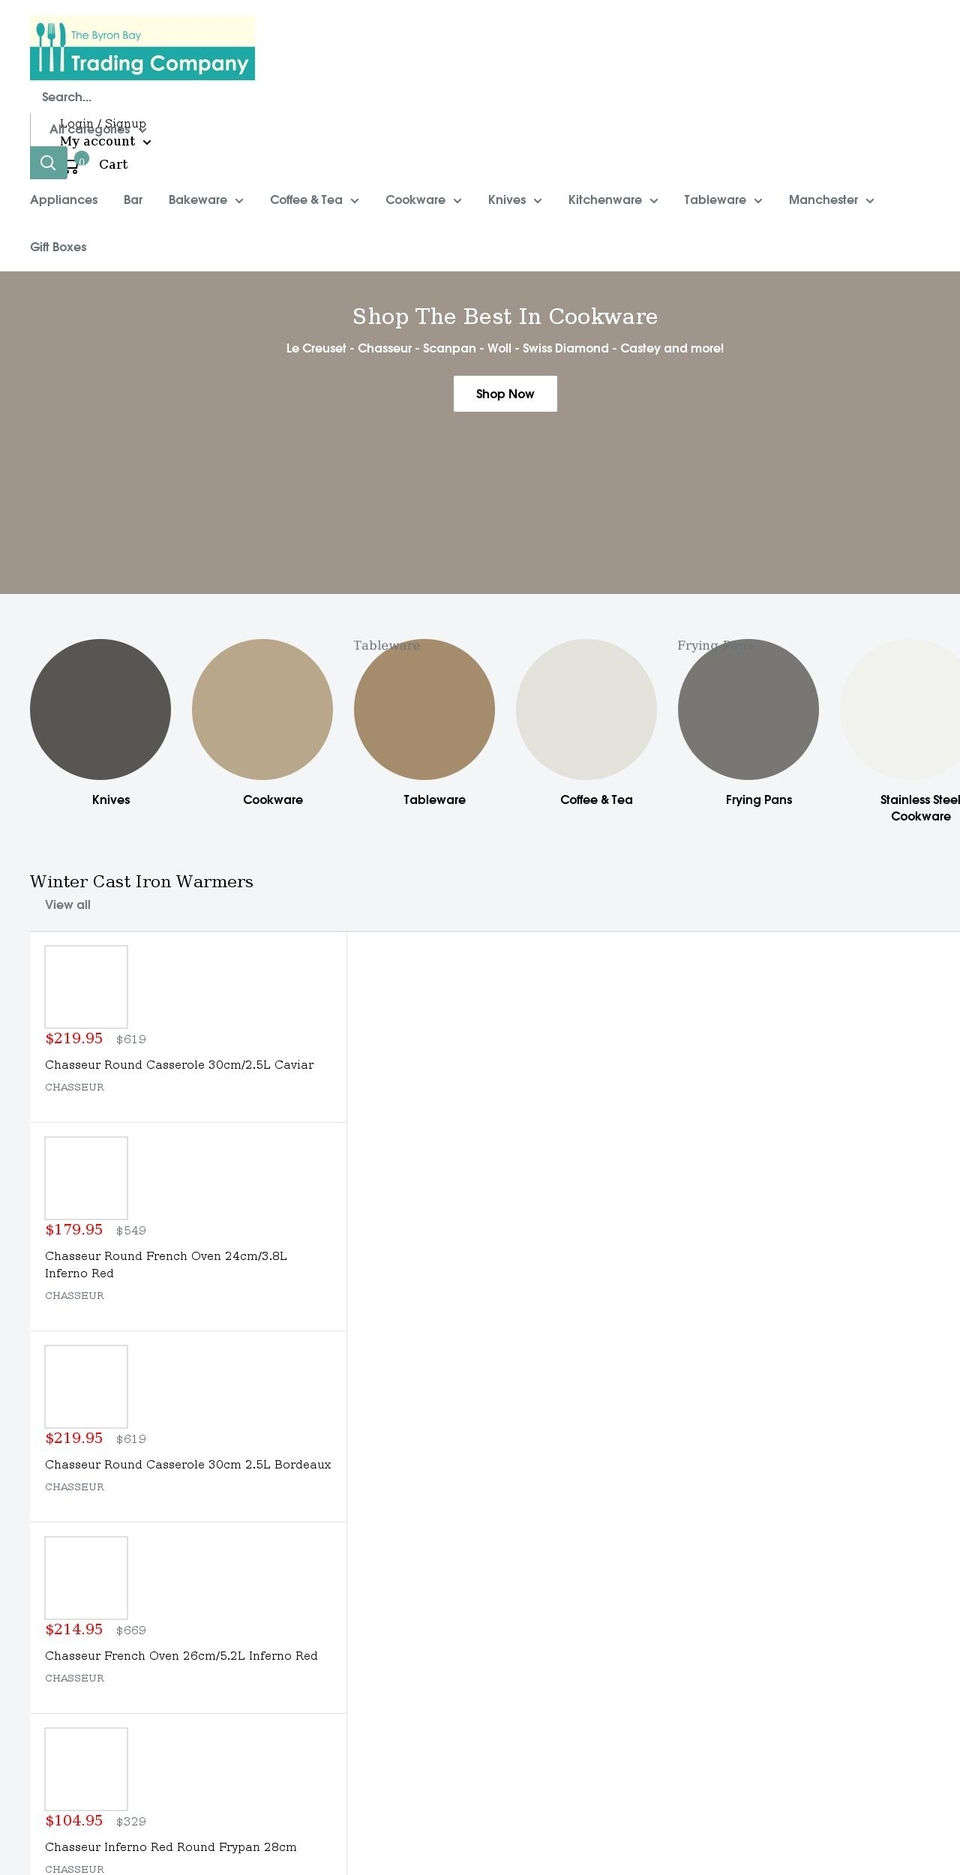Expand the Kitchenware dropdown menu
960x1875 pixels.
(x=613, y=200)
